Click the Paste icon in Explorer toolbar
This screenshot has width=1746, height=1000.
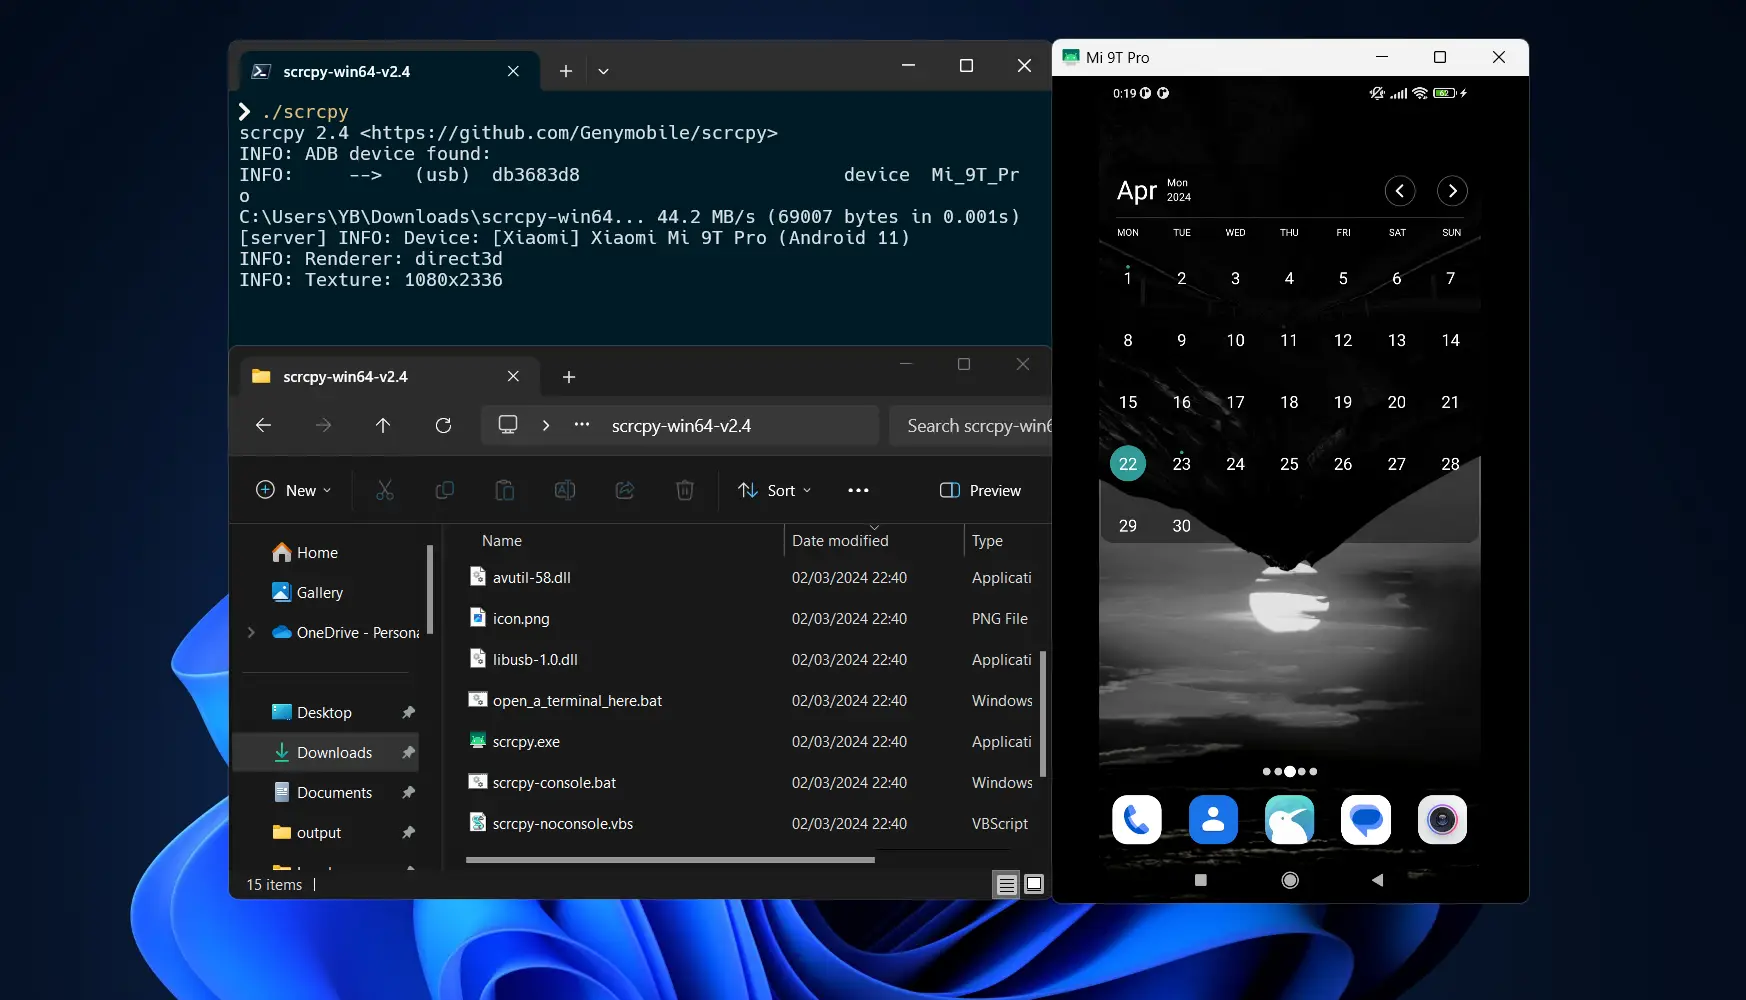(505, 490)
